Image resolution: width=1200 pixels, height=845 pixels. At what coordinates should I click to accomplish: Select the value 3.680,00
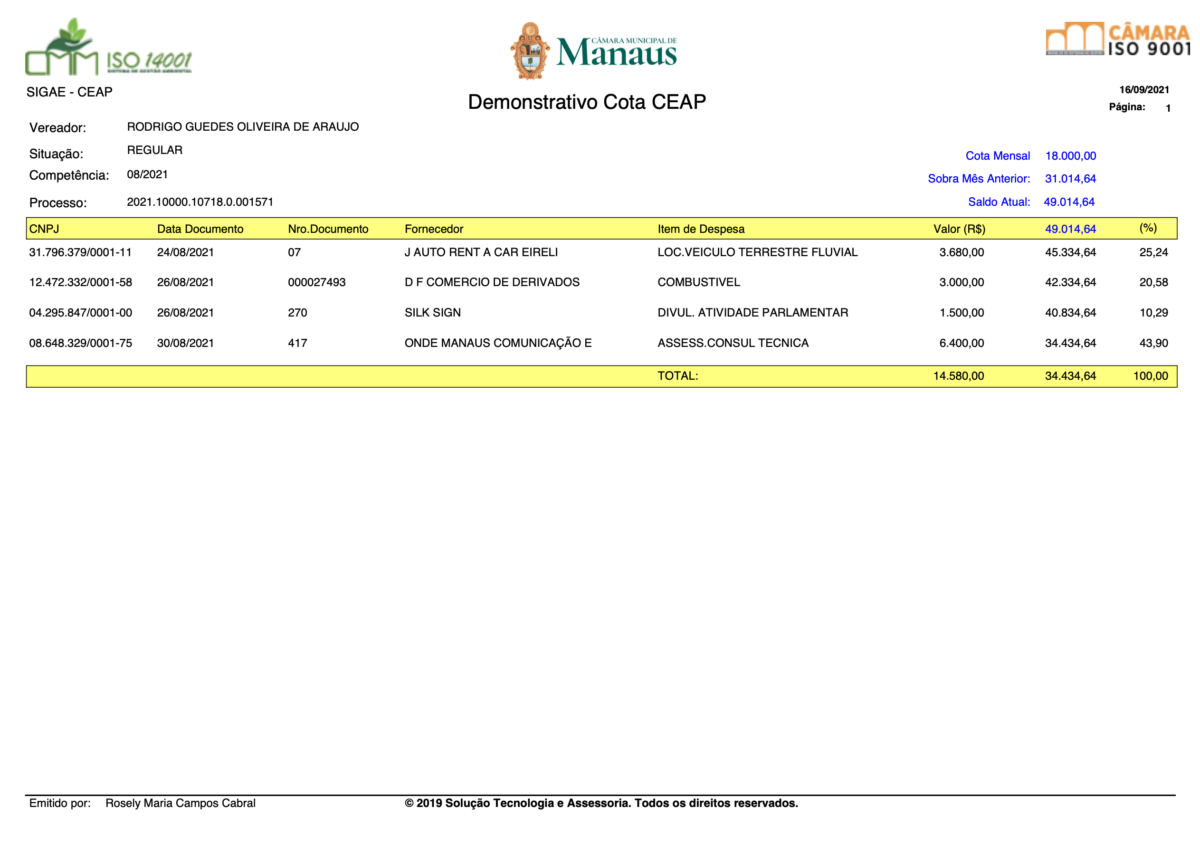(962, 252)
